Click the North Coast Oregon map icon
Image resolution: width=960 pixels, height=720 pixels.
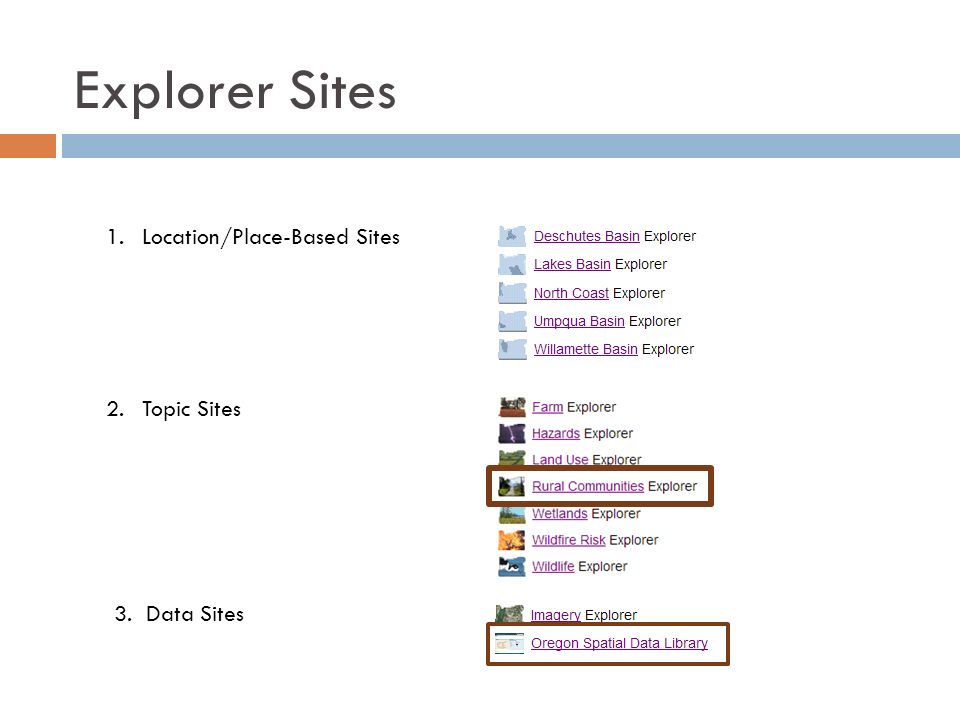coord(512,293)
